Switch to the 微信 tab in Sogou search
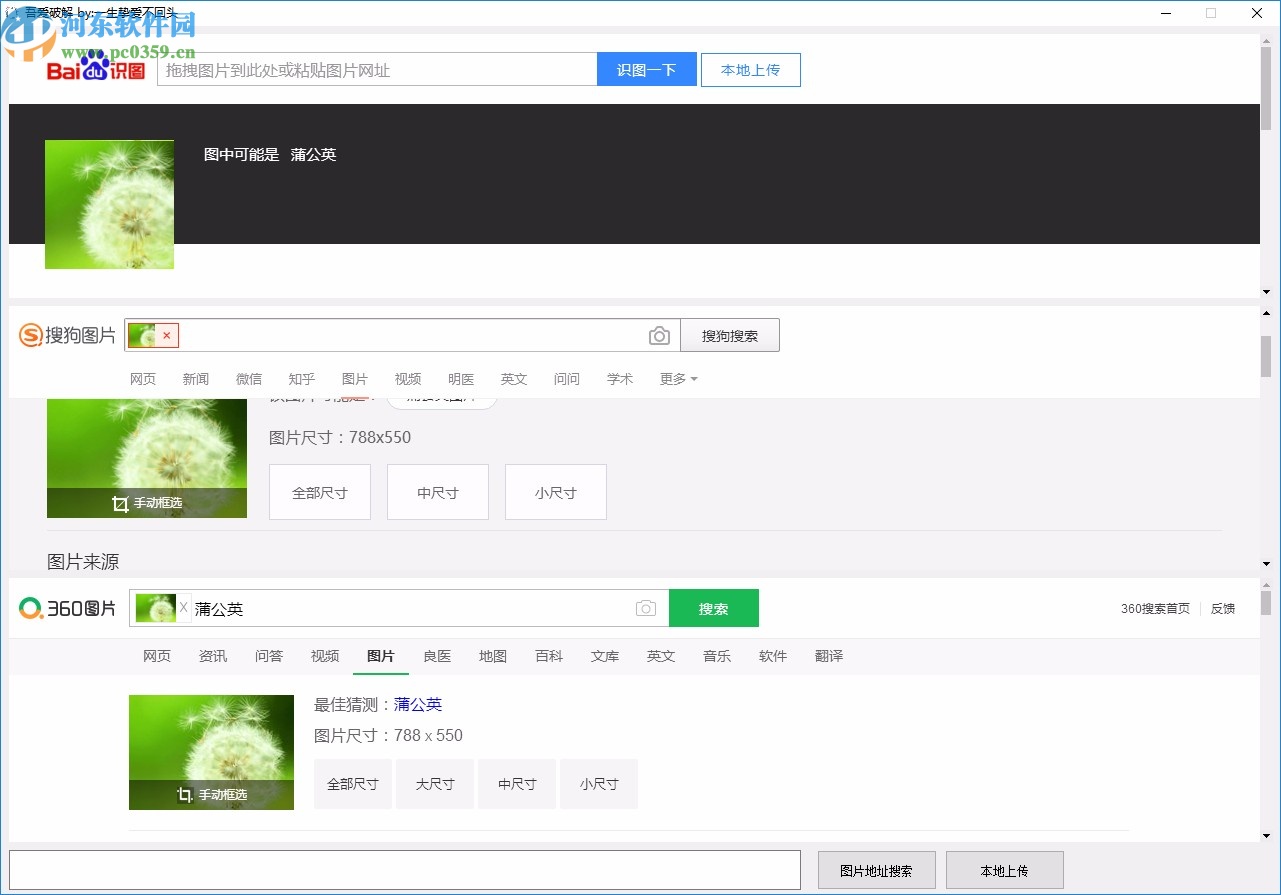The width and height of the screenshot is (1281, 895). [249, 379]
